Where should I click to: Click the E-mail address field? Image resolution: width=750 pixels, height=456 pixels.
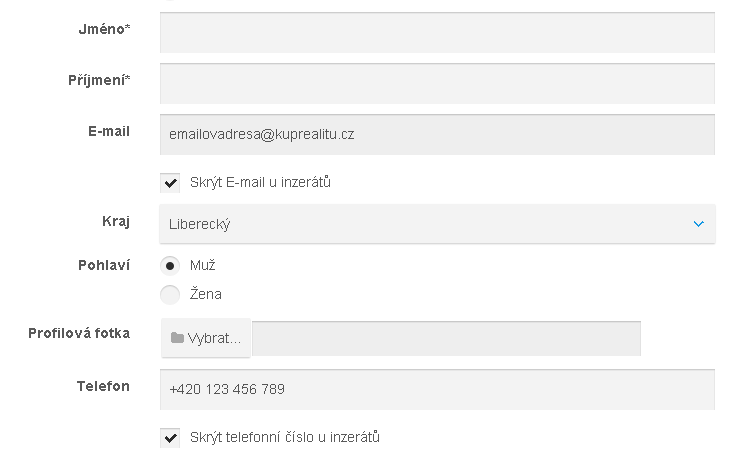436,135
